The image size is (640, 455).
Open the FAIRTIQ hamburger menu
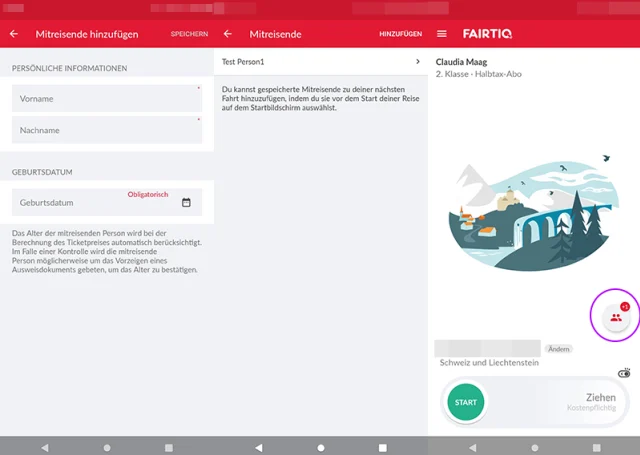[x=442, y=34]
